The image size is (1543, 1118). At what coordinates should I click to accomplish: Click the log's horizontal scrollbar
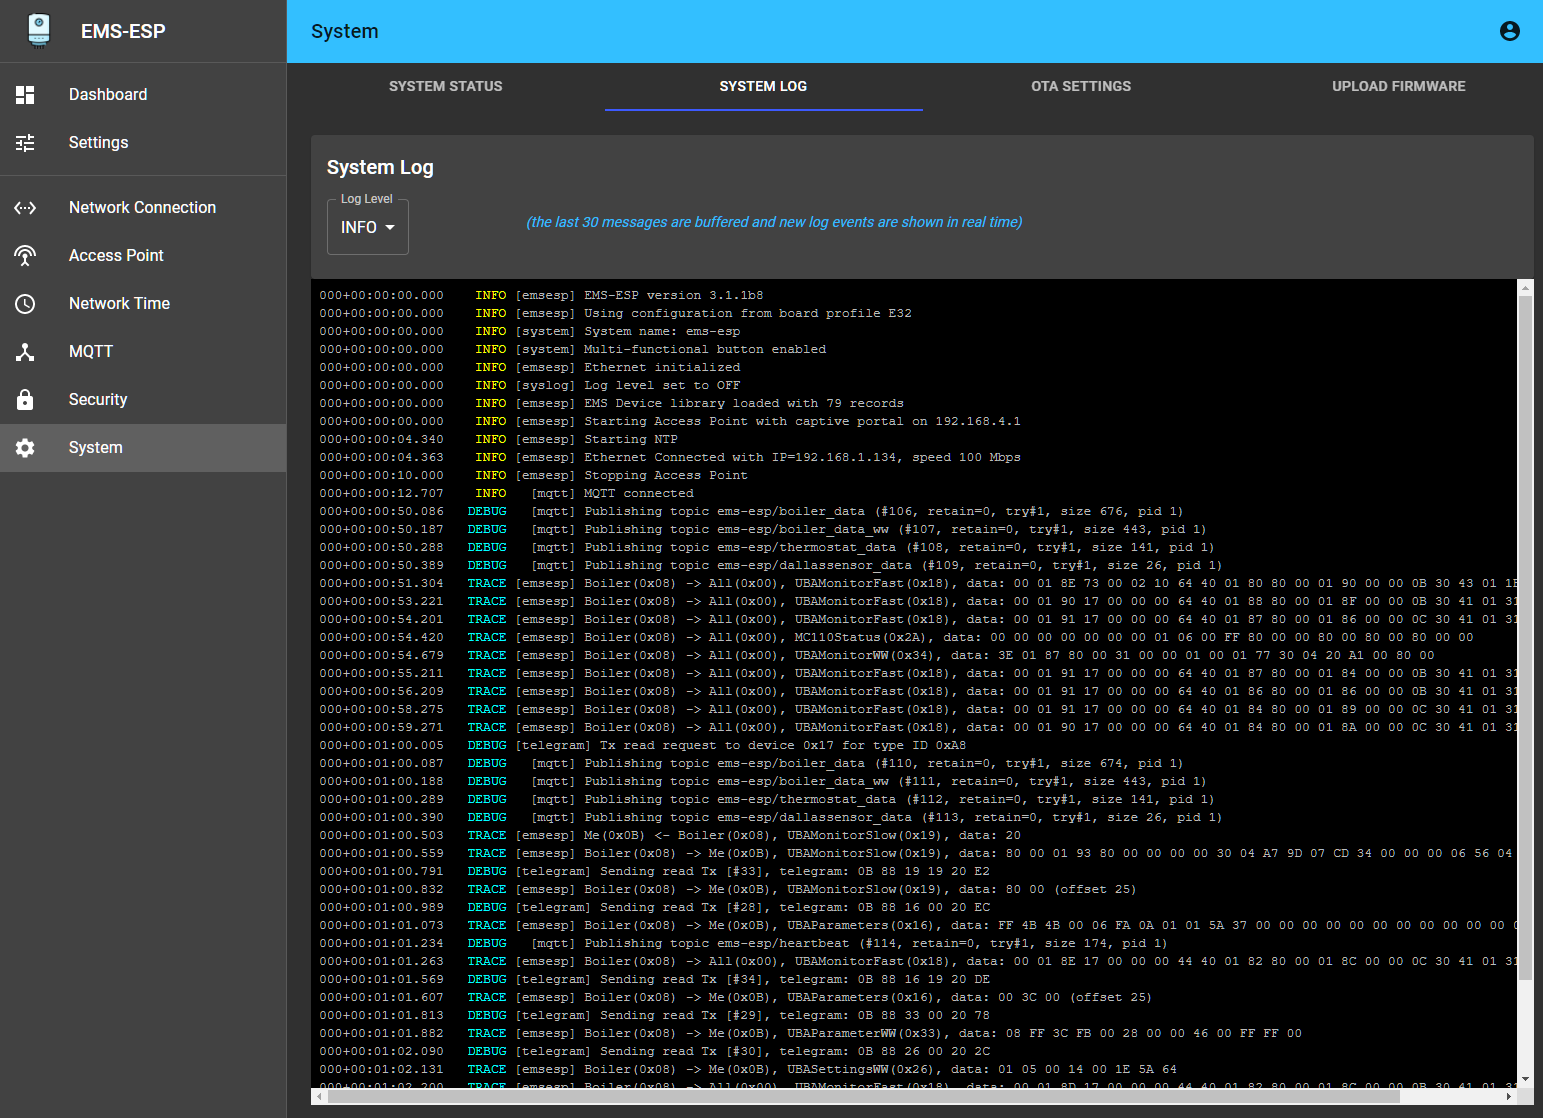pos(860,1097)
